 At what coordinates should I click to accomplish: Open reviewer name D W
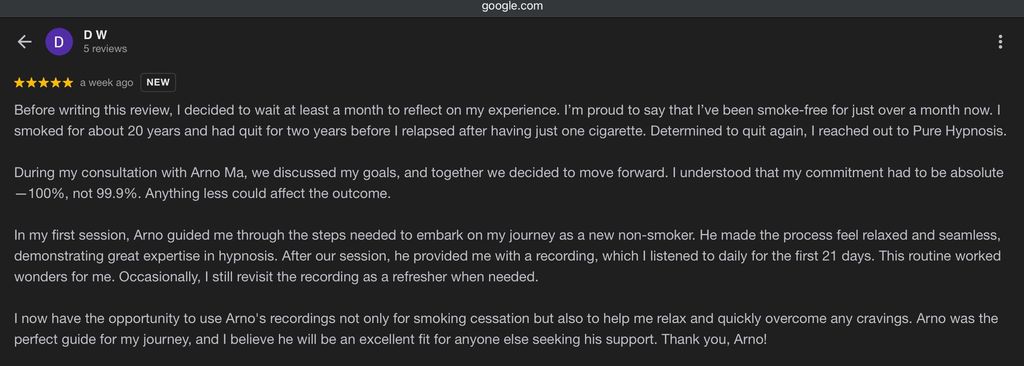95,35
